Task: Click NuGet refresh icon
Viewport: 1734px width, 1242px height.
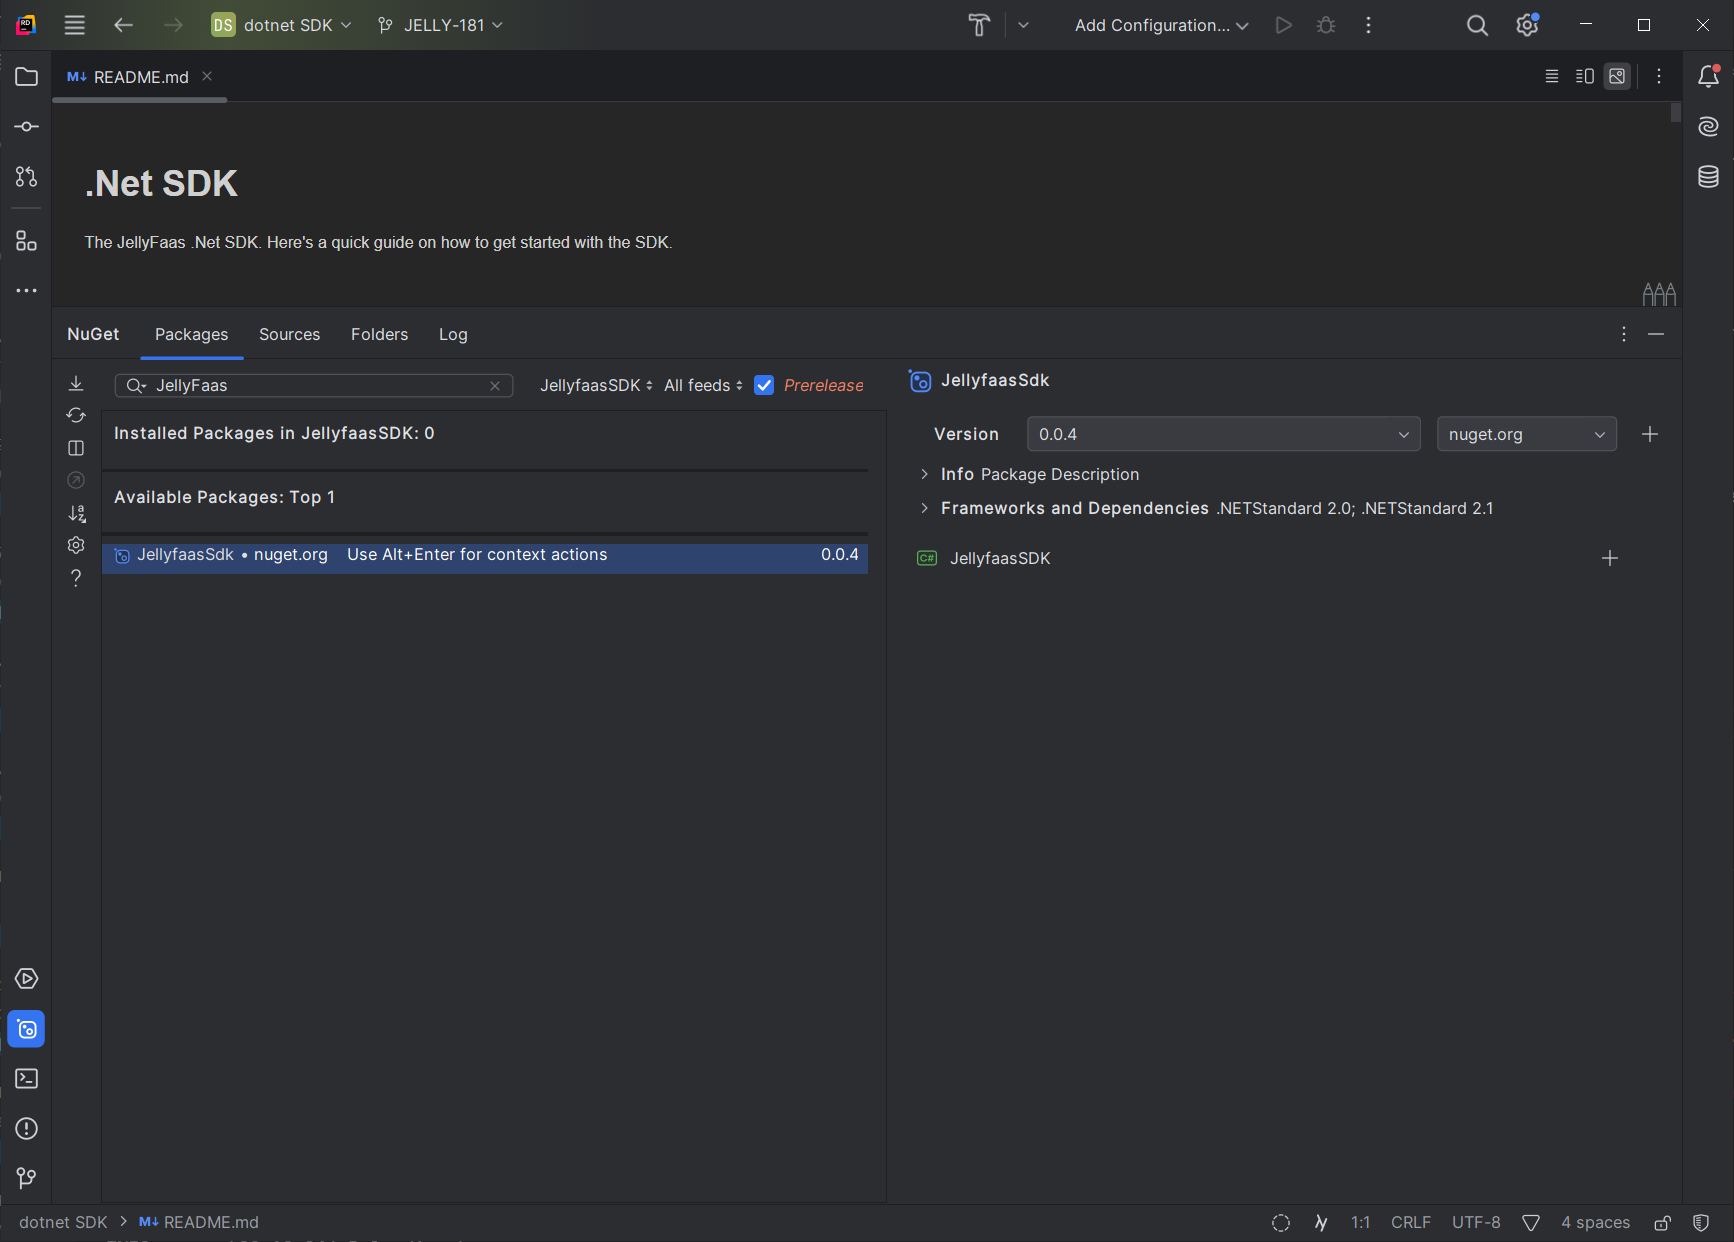Action: (x=76, y=416)
